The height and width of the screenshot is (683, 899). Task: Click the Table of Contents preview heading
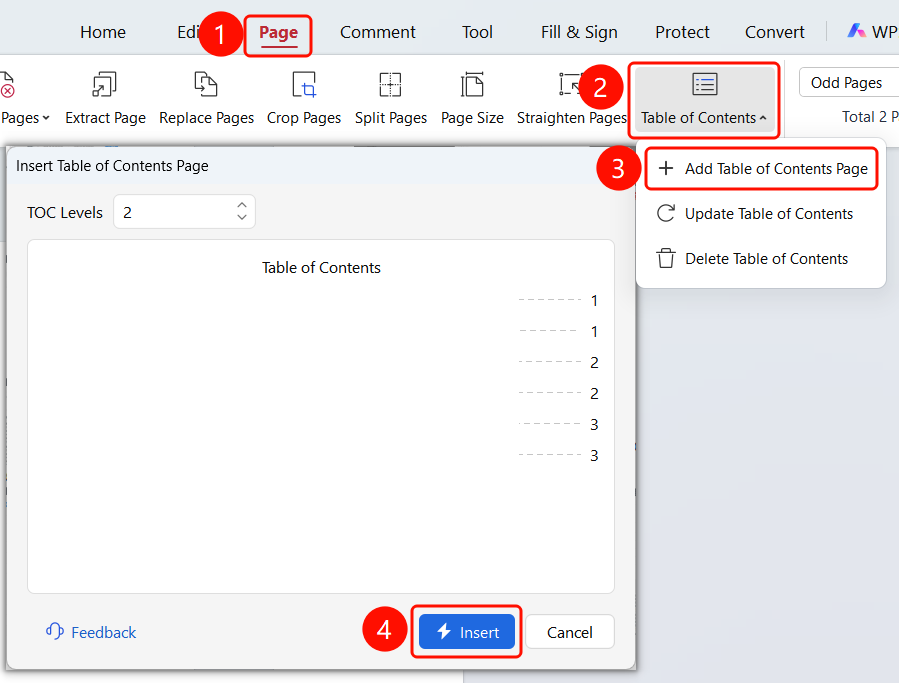(x=321, y=268)
